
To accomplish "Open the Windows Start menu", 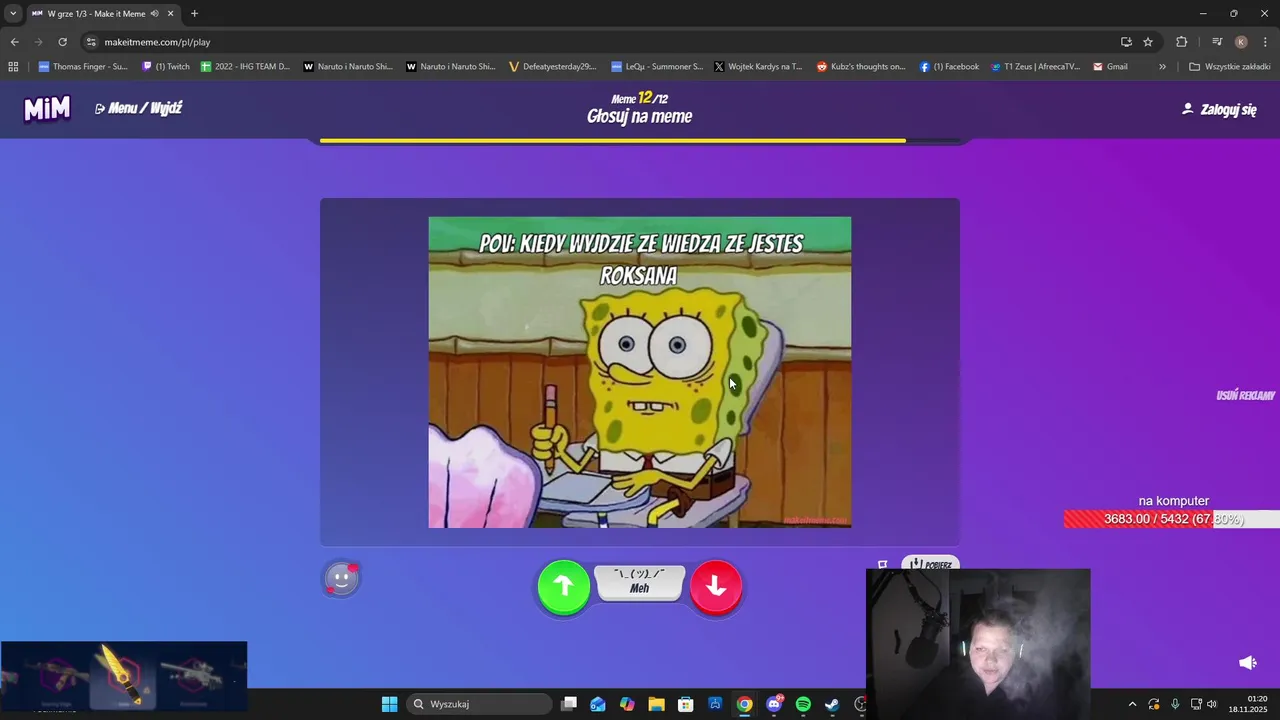I will [389, 704].
